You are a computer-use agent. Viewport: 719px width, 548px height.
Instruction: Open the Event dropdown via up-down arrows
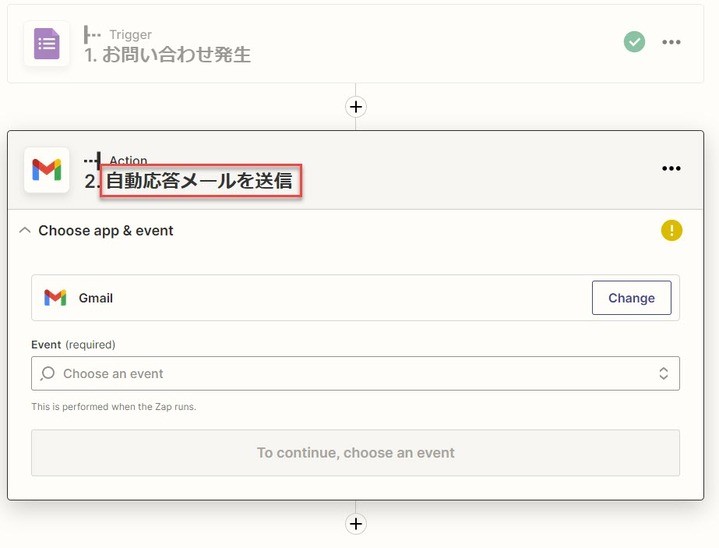[x=663, y=373]
